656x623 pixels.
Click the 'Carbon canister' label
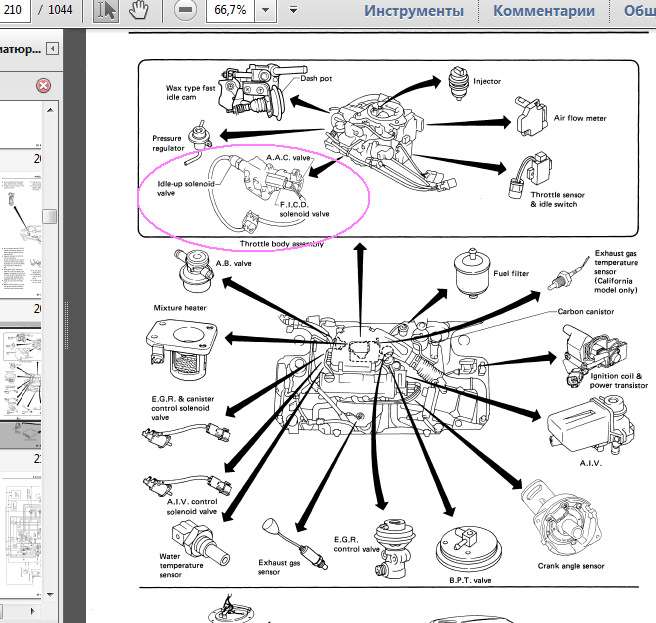(586, 312)
